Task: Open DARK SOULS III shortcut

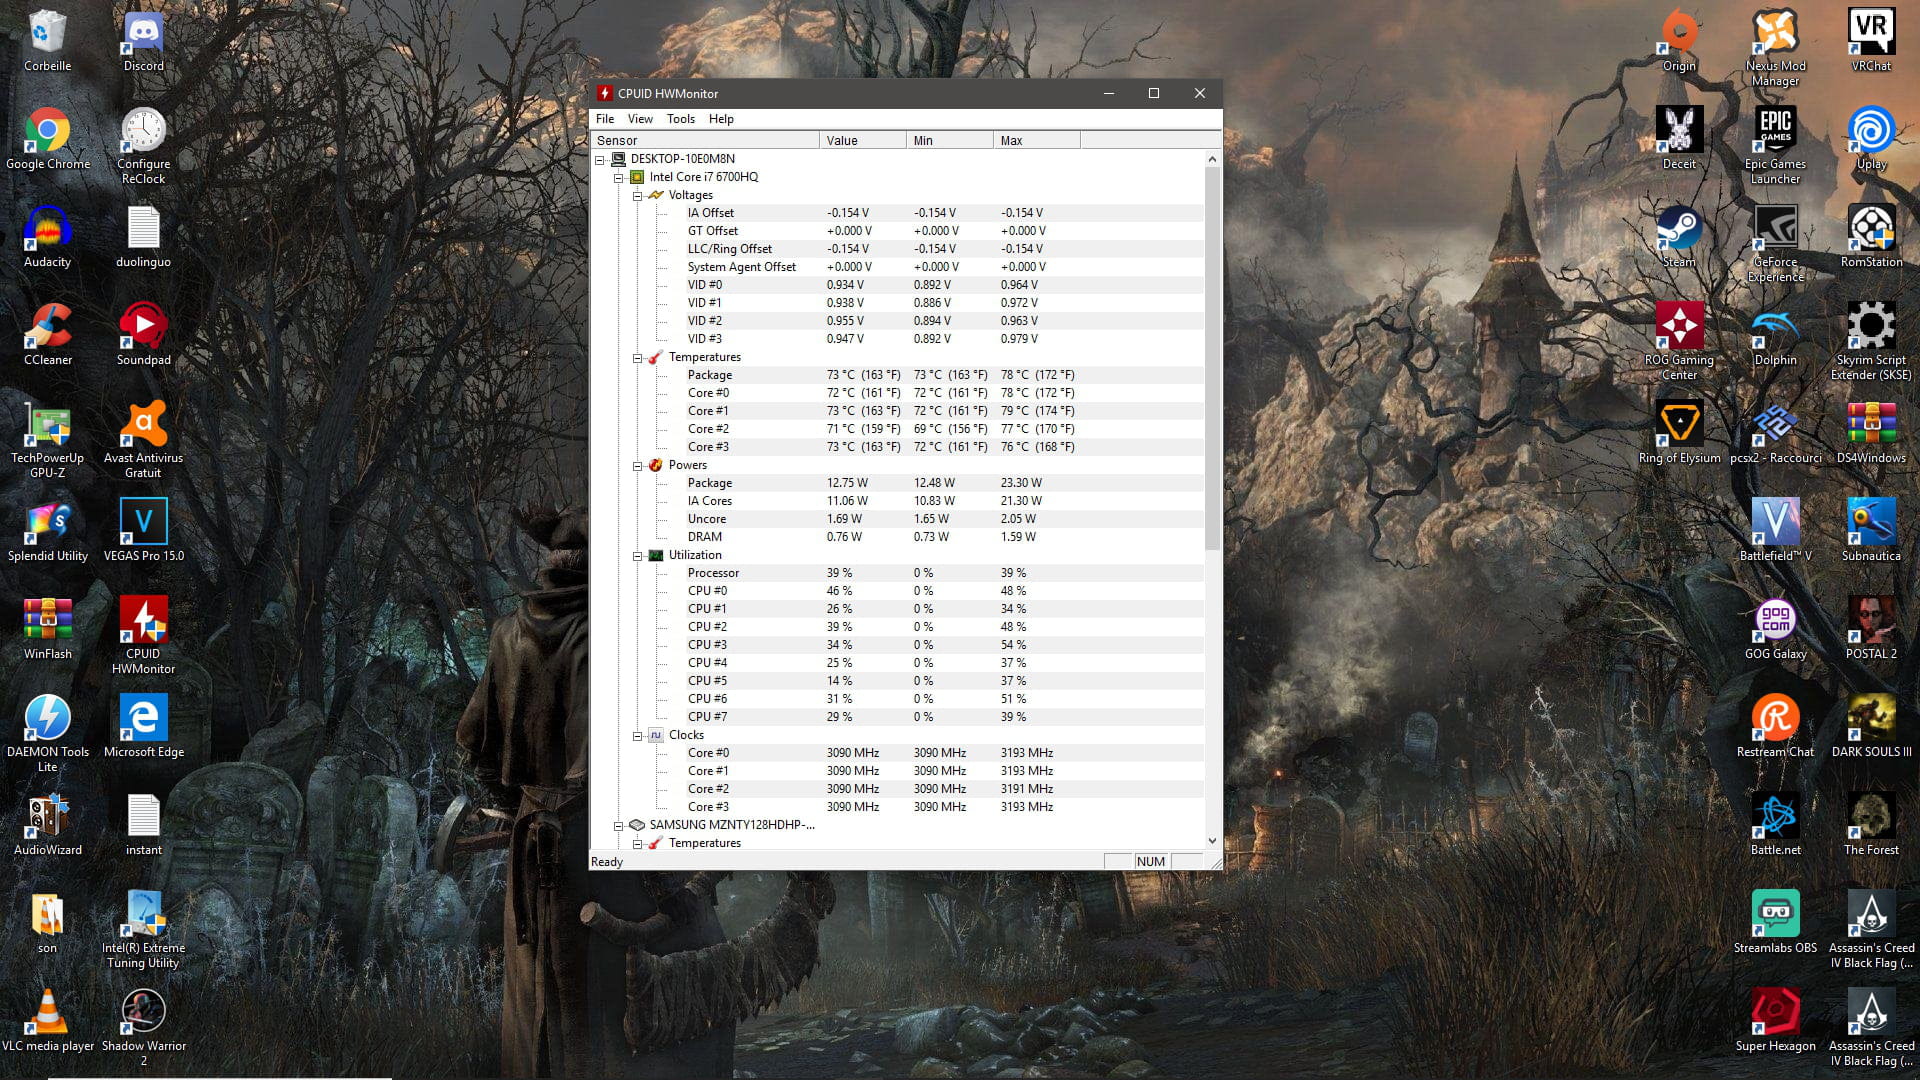Action: click(x=1871, y=727)
